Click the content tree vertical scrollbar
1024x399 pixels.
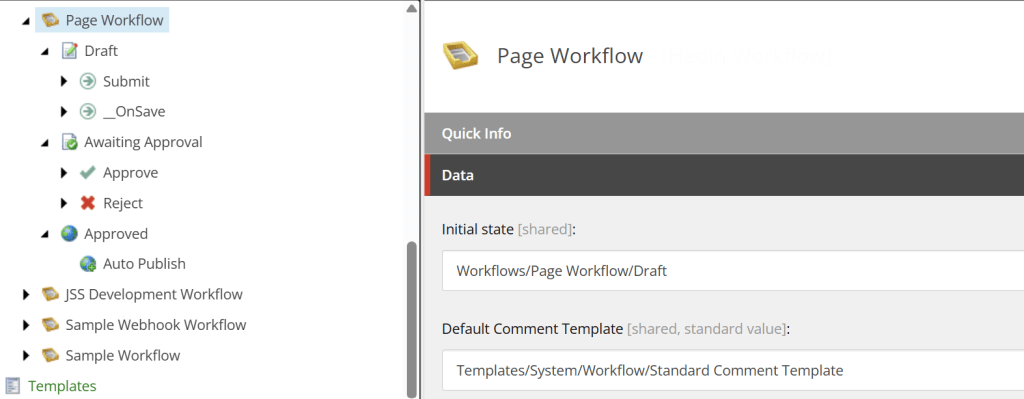coord(411,320)
